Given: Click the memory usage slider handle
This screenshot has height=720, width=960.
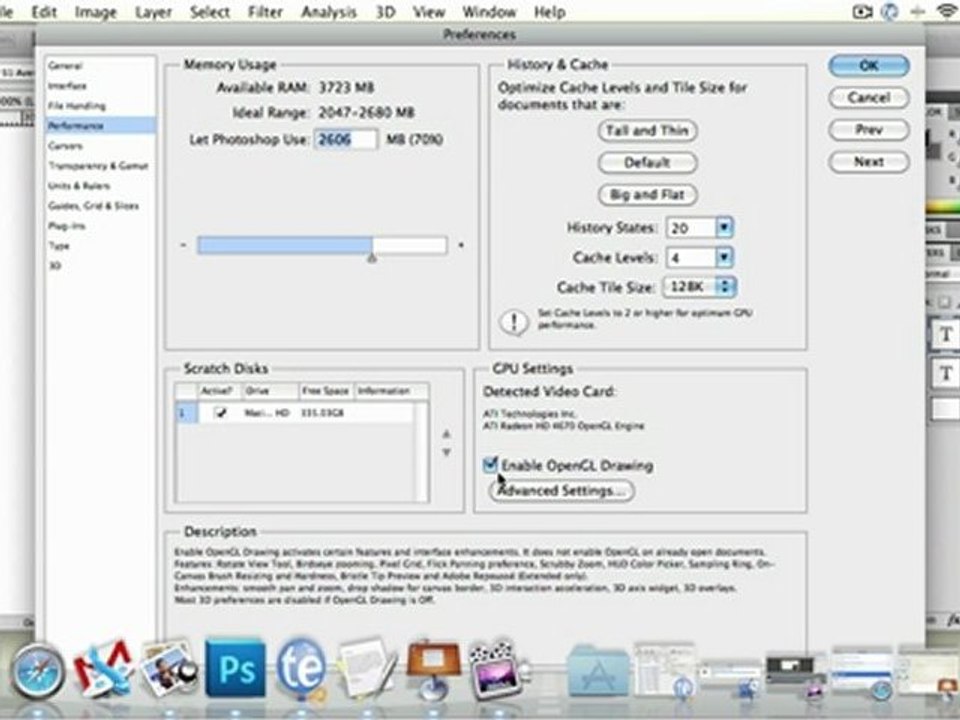Looking at the screenshot, I should [x=372, y=257].
